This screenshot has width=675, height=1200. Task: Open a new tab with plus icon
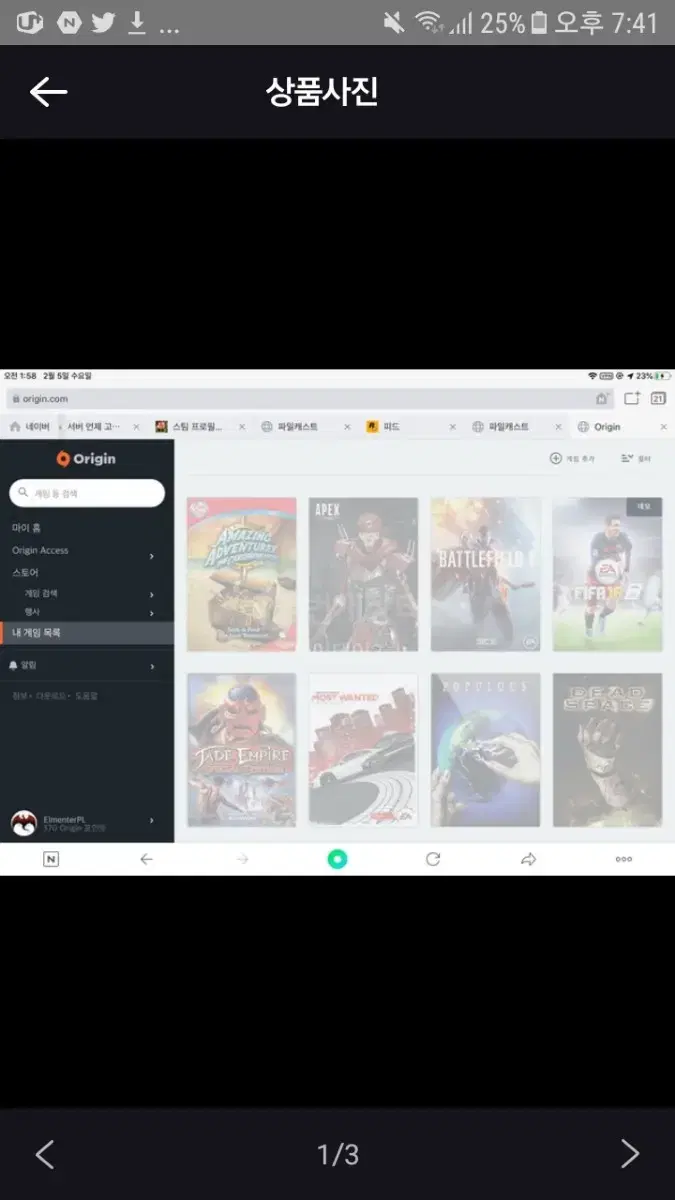coord(632,397)
